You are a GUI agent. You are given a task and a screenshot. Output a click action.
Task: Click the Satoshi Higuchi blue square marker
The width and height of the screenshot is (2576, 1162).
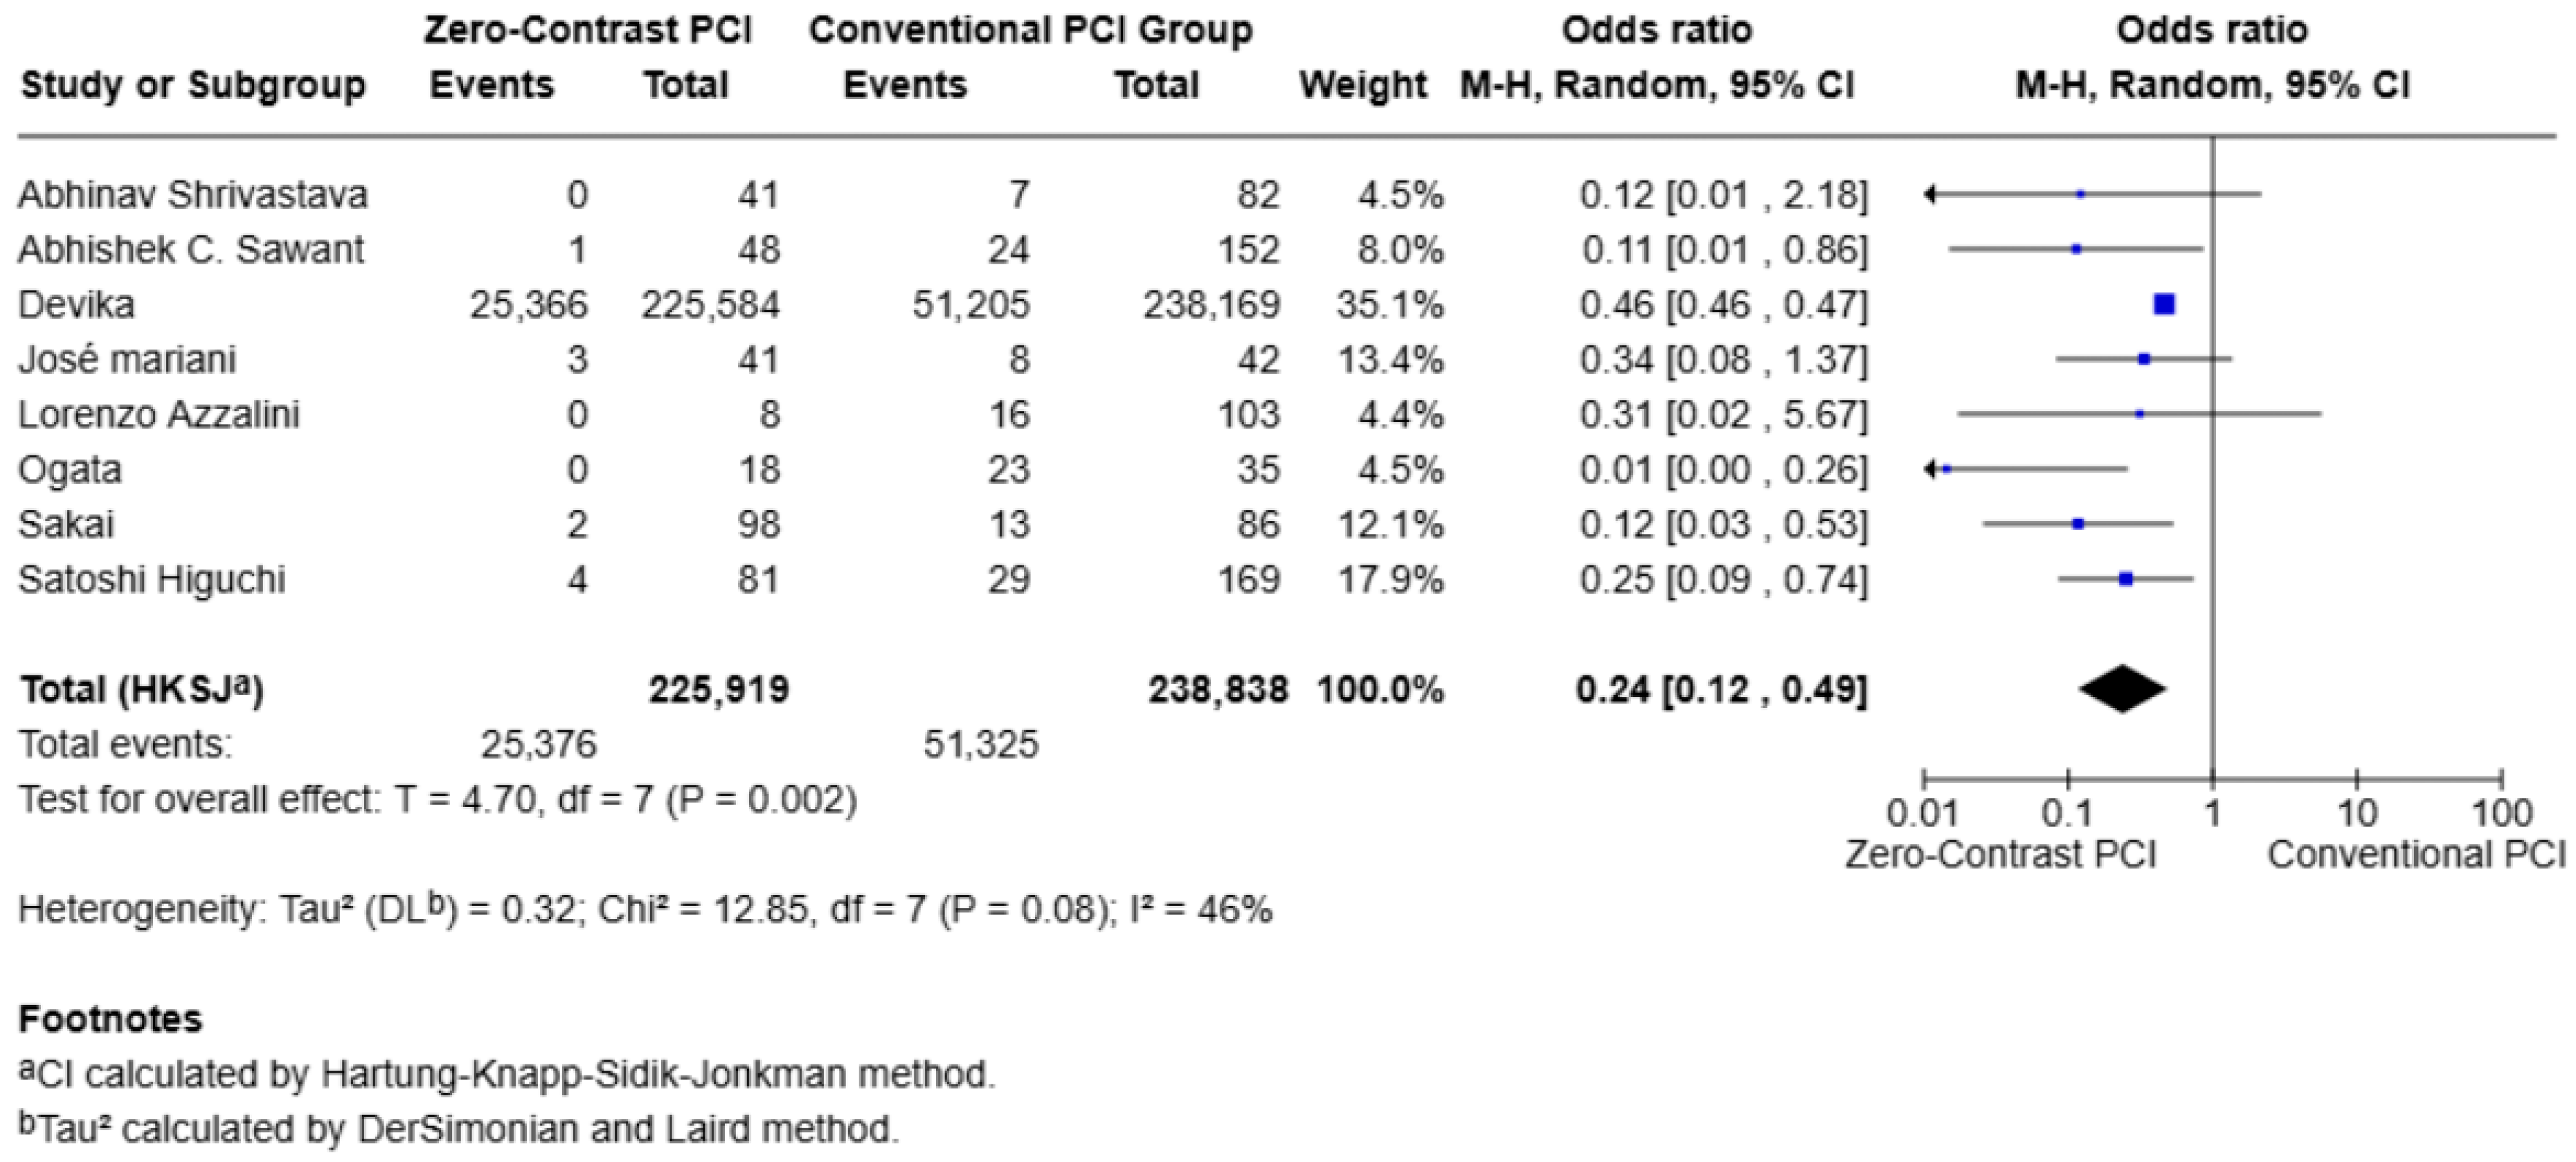[x=2126, y=579]
